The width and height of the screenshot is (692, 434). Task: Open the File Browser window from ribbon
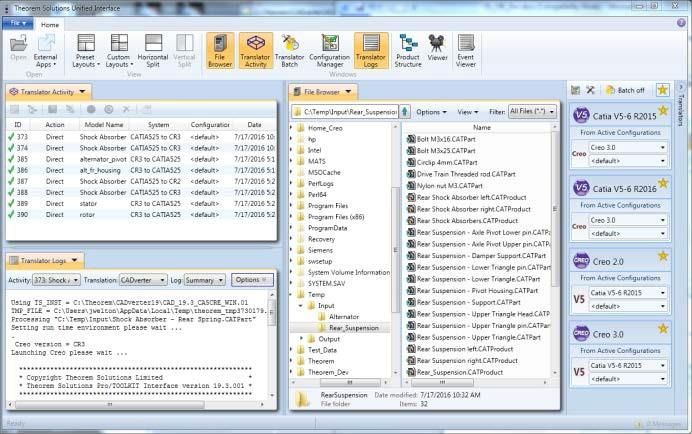[220, 51]
